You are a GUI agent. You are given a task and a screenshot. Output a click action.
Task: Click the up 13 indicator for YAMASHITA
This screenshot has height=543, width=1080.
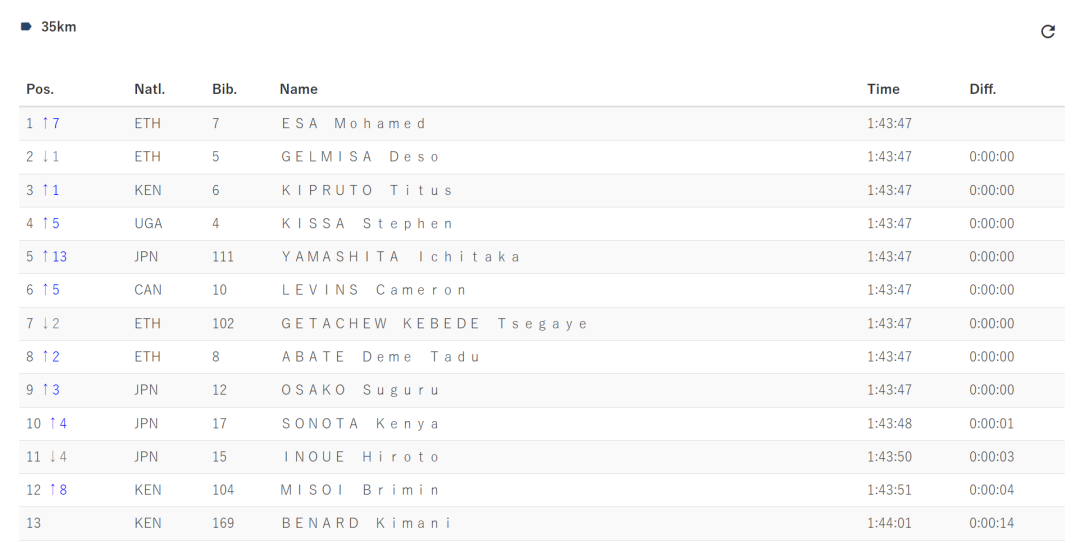(x=54, y=256)
